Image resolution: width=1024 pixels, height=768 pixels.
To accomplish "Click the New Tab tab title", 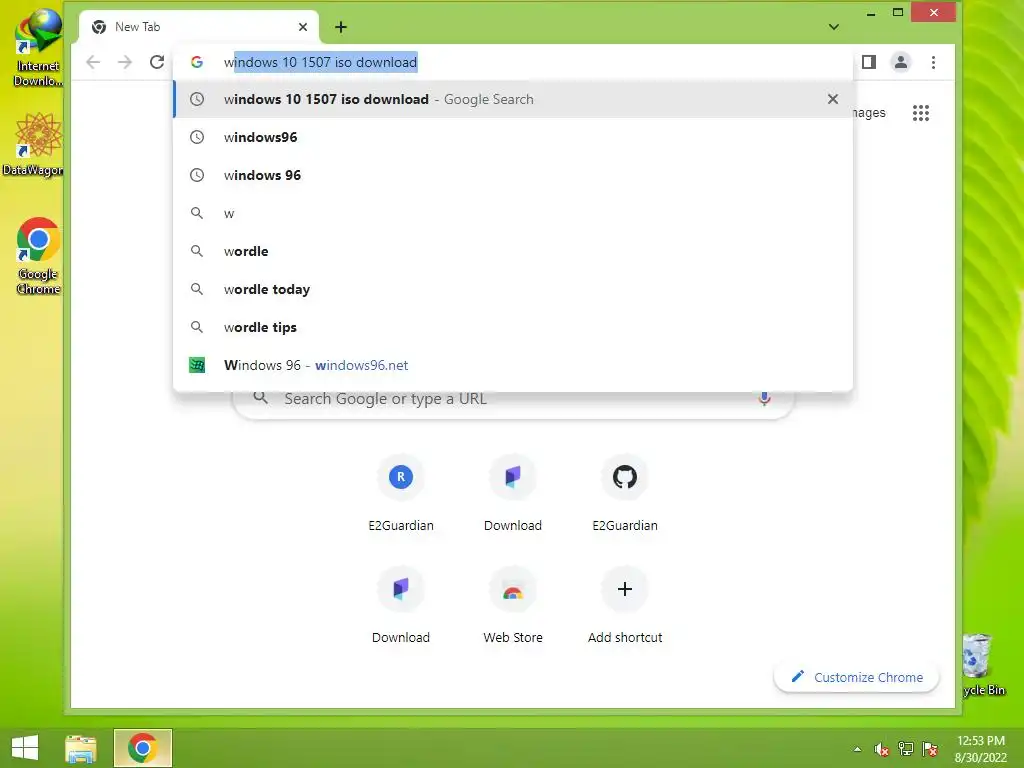I will click(x=138, y=27).
